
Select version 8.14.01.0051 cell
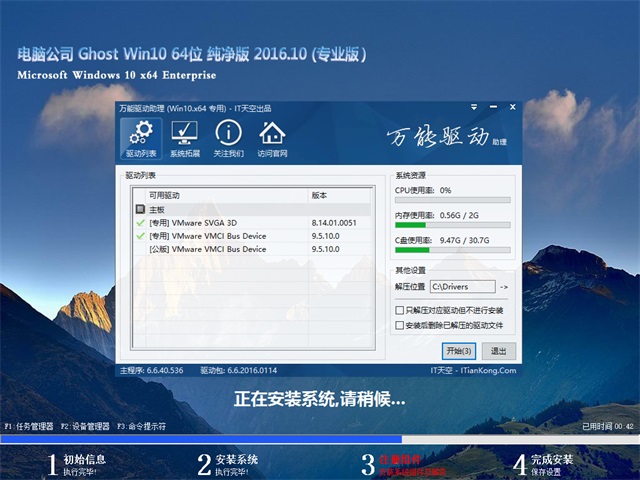click(x=334, y=223)
